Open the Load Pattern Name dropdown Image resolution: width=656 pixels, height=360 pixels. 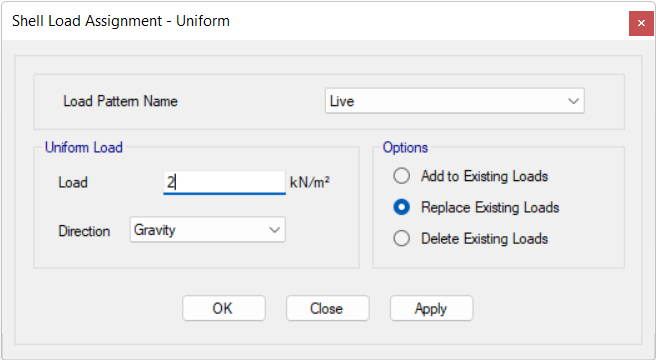coord(454,101)
